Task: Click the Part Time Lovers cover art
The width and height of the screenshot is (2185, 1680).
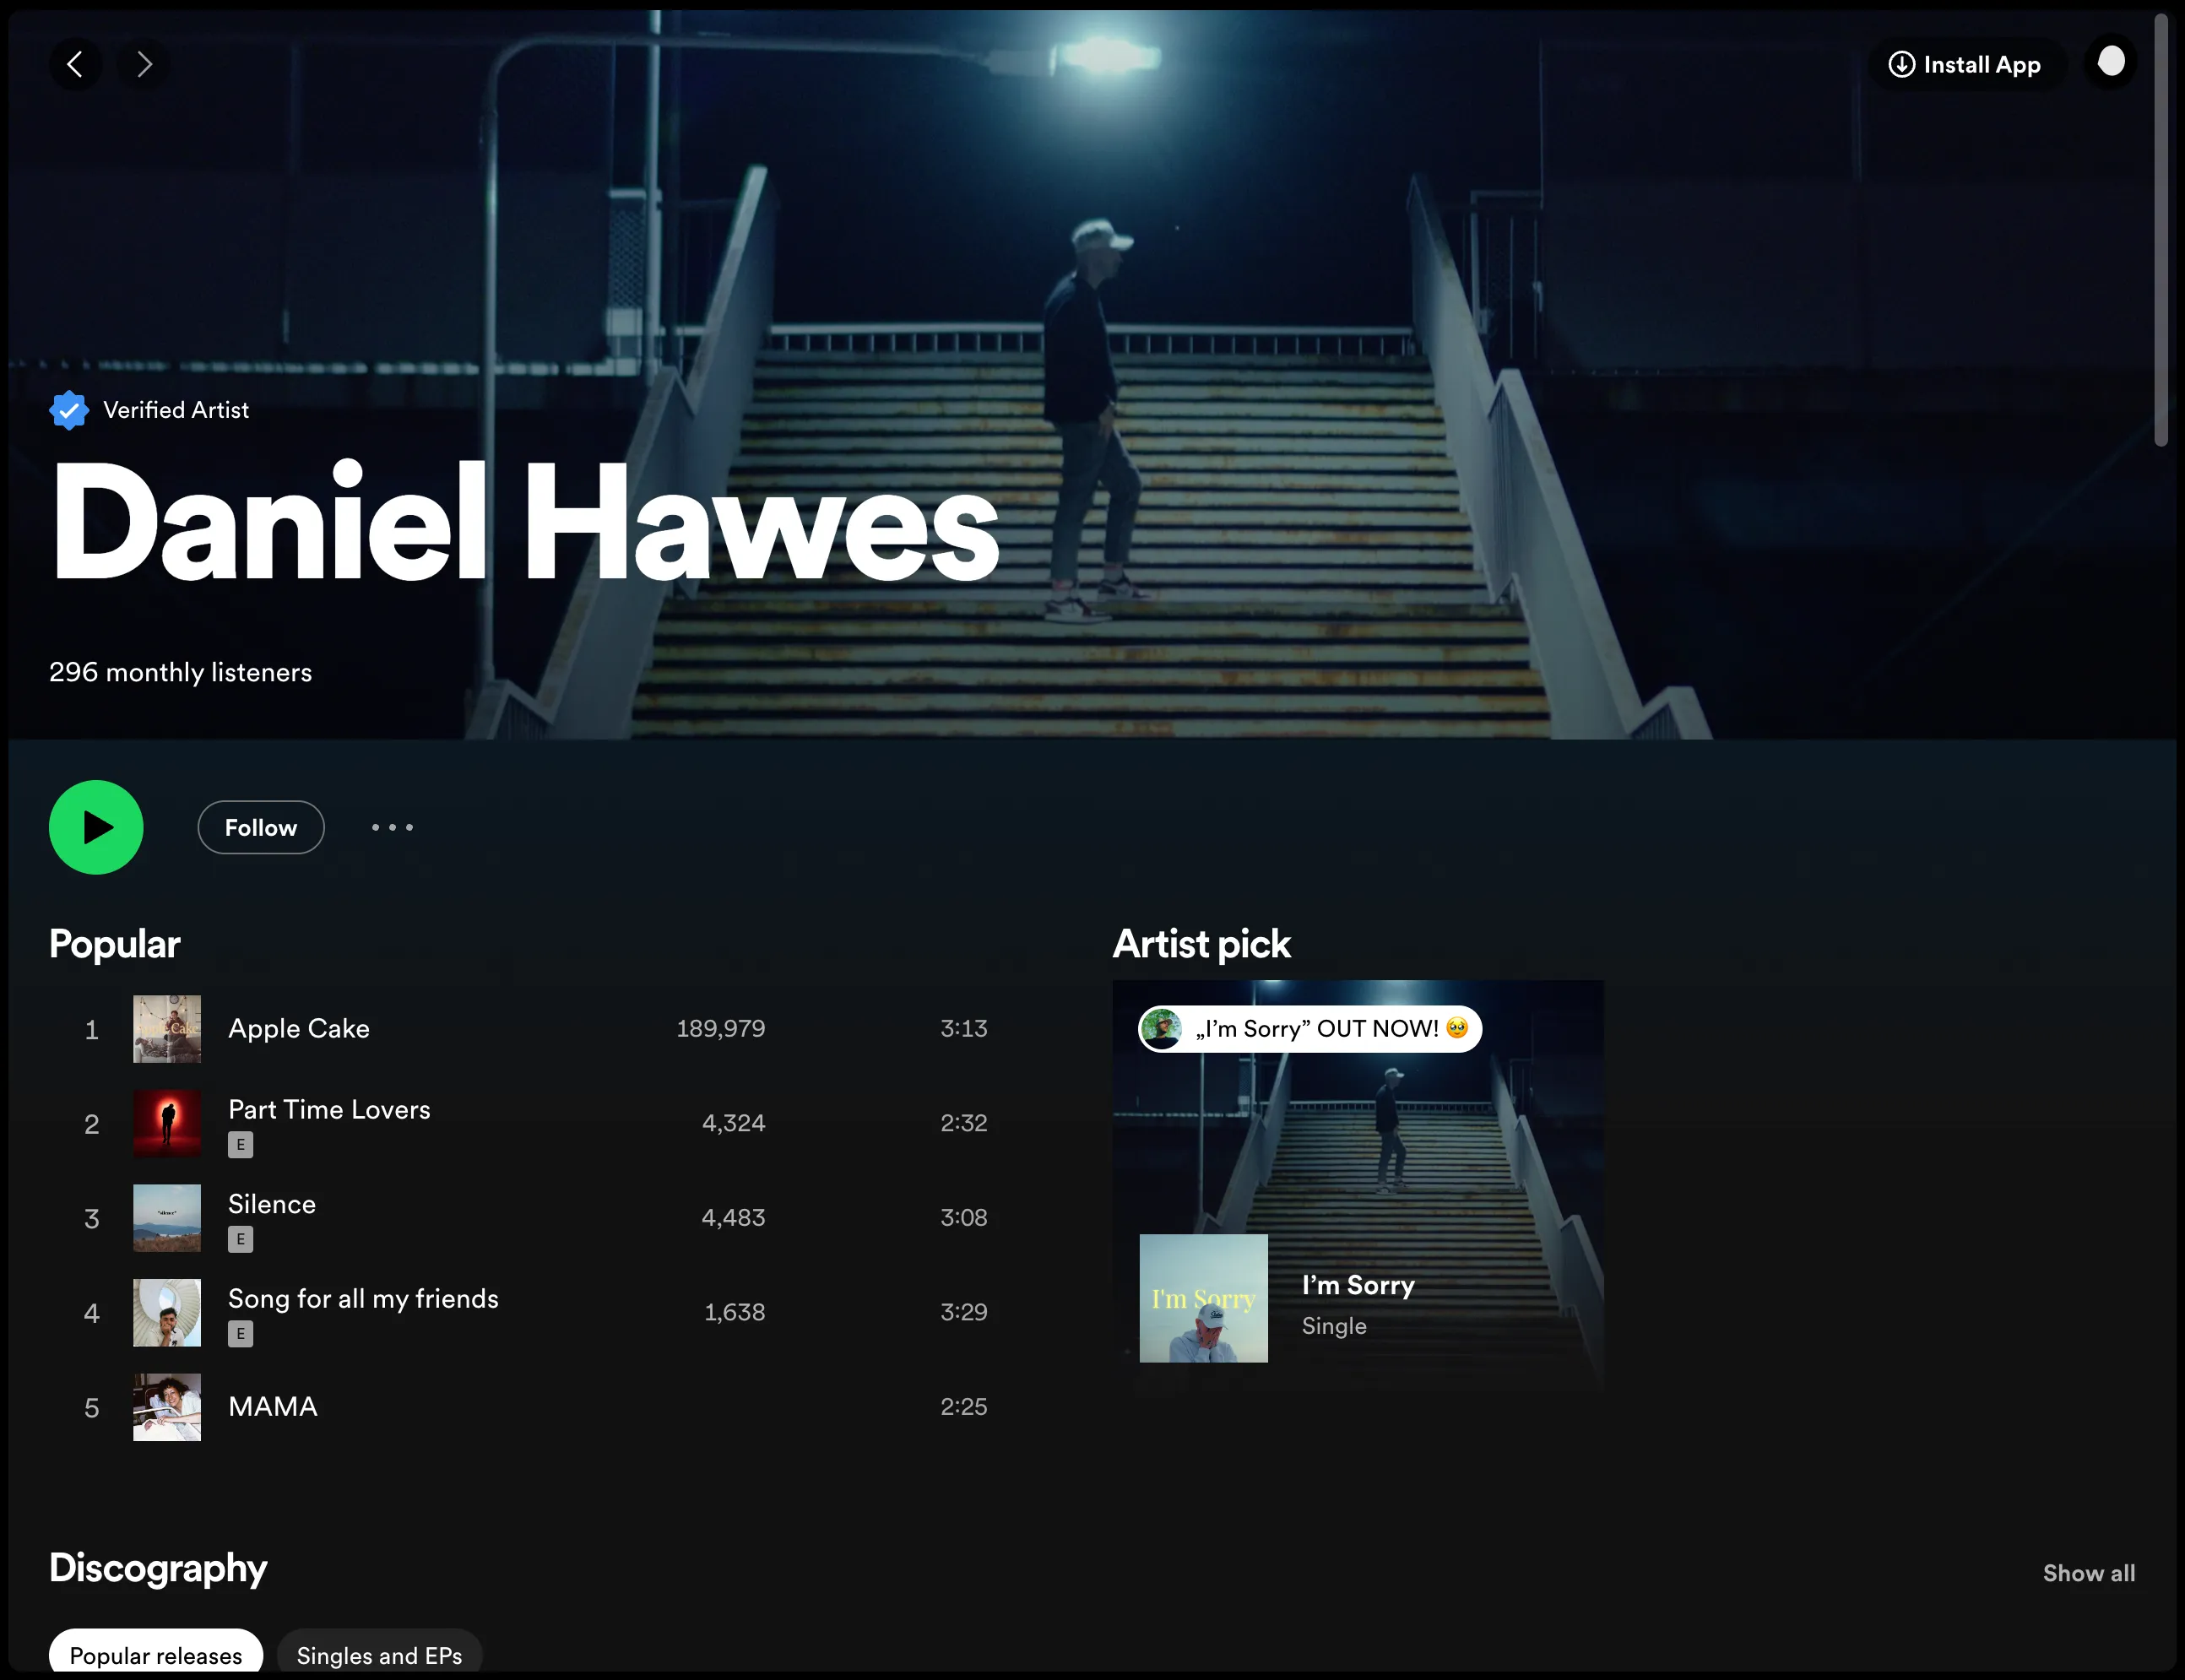Action: (x=167, y=1123)
